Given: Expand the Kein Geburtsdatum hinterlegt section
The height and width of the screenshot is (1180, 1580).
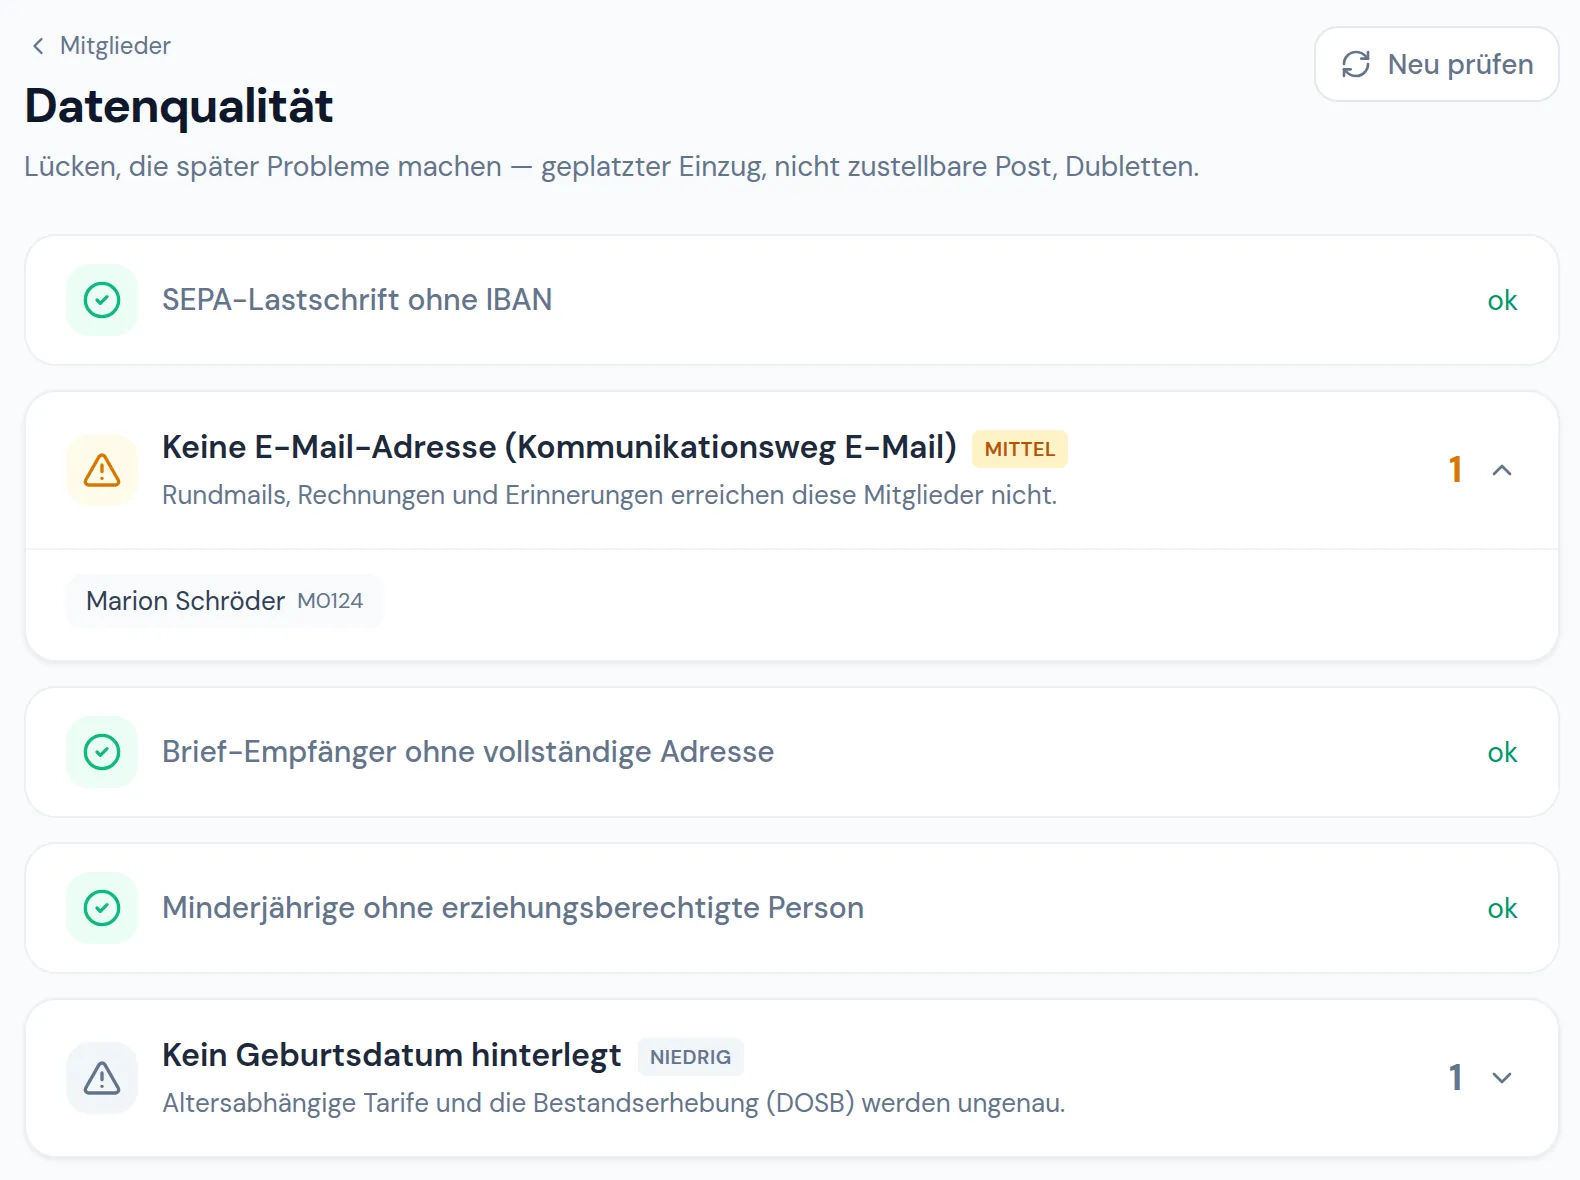Looking at the screenshot, I should point(1502,1078).
